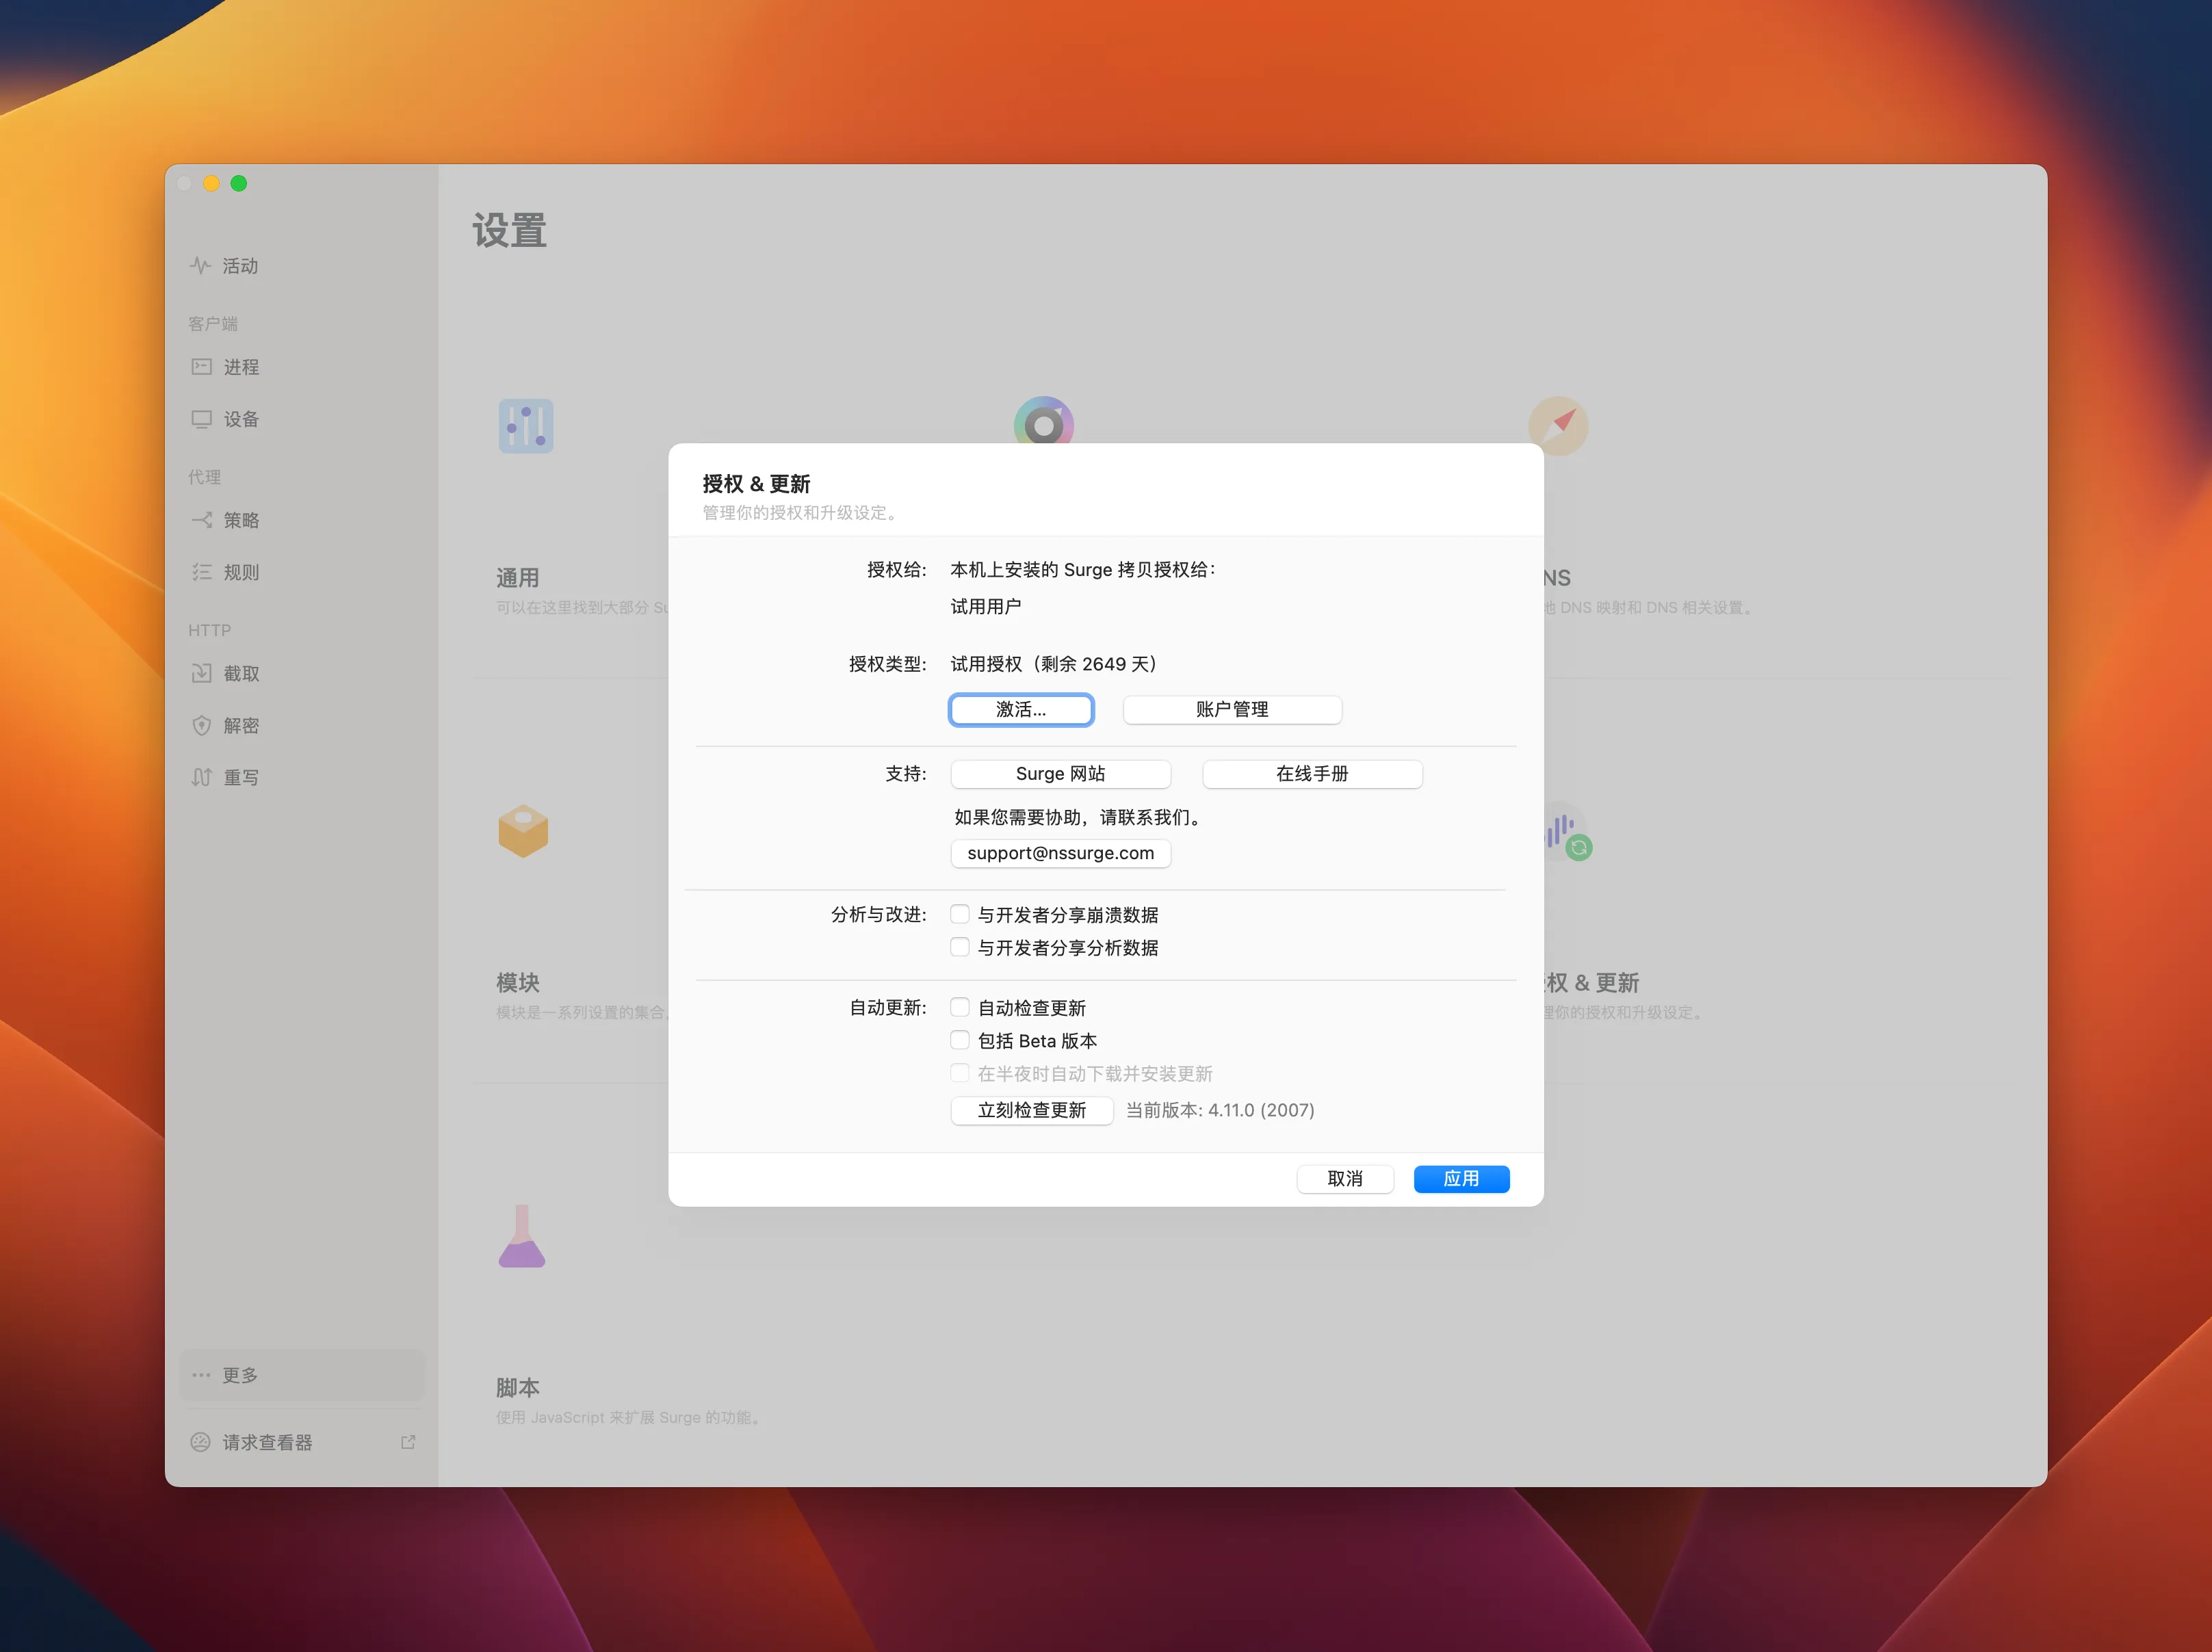Toggle 自动检查更新 checkbox
This screenshot has width=2212, height=1652.
click(960, 1007)
